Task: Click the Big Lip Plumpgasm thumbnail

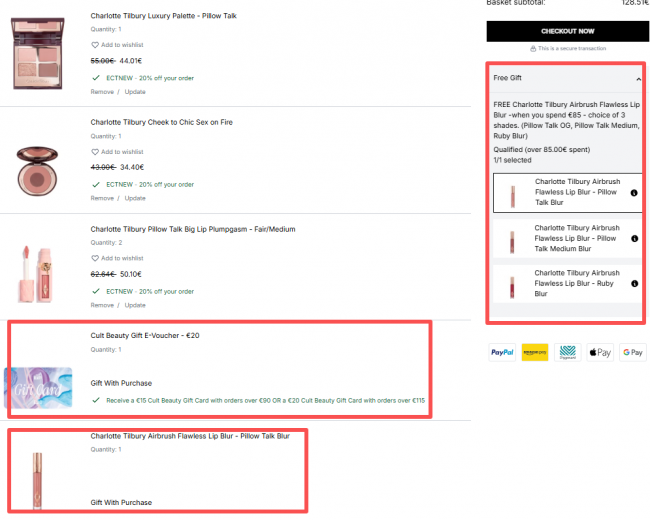Action: pos(36,274)
